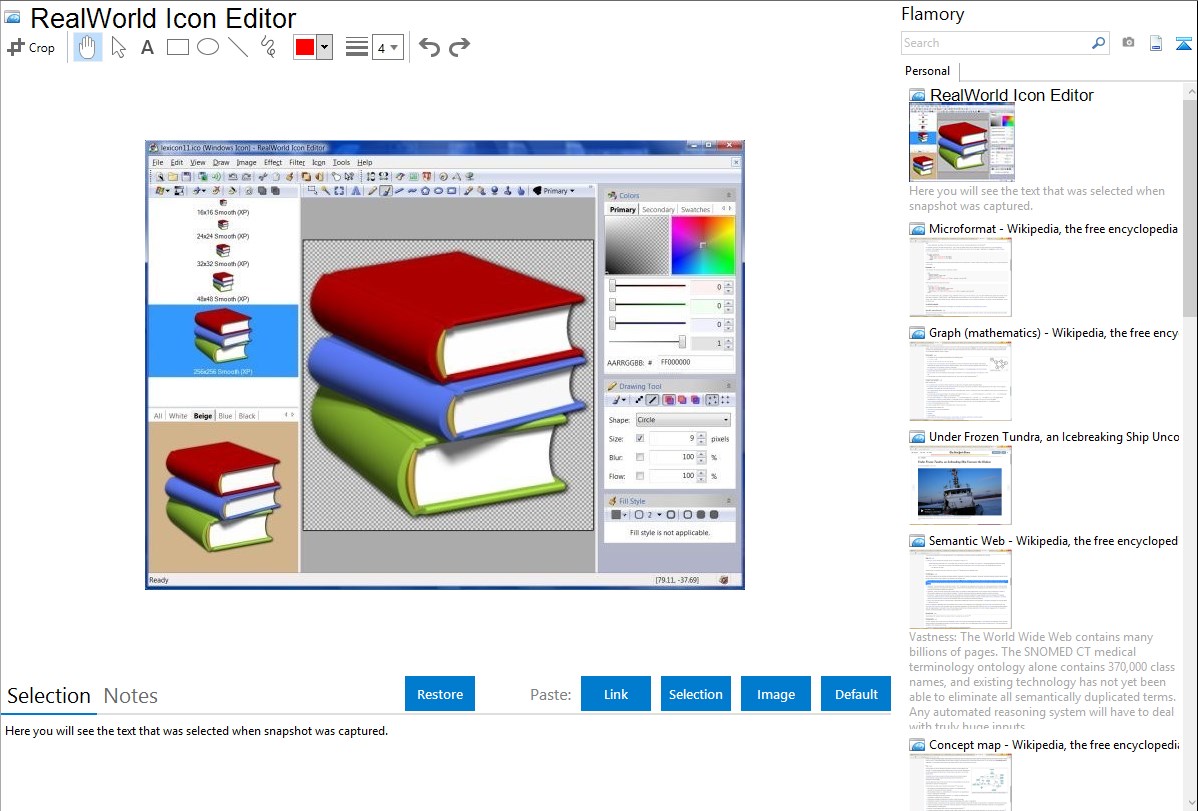This screenshot has height=811, width=1198.
Task: Pick the text annotation tool
Action: 147,47
